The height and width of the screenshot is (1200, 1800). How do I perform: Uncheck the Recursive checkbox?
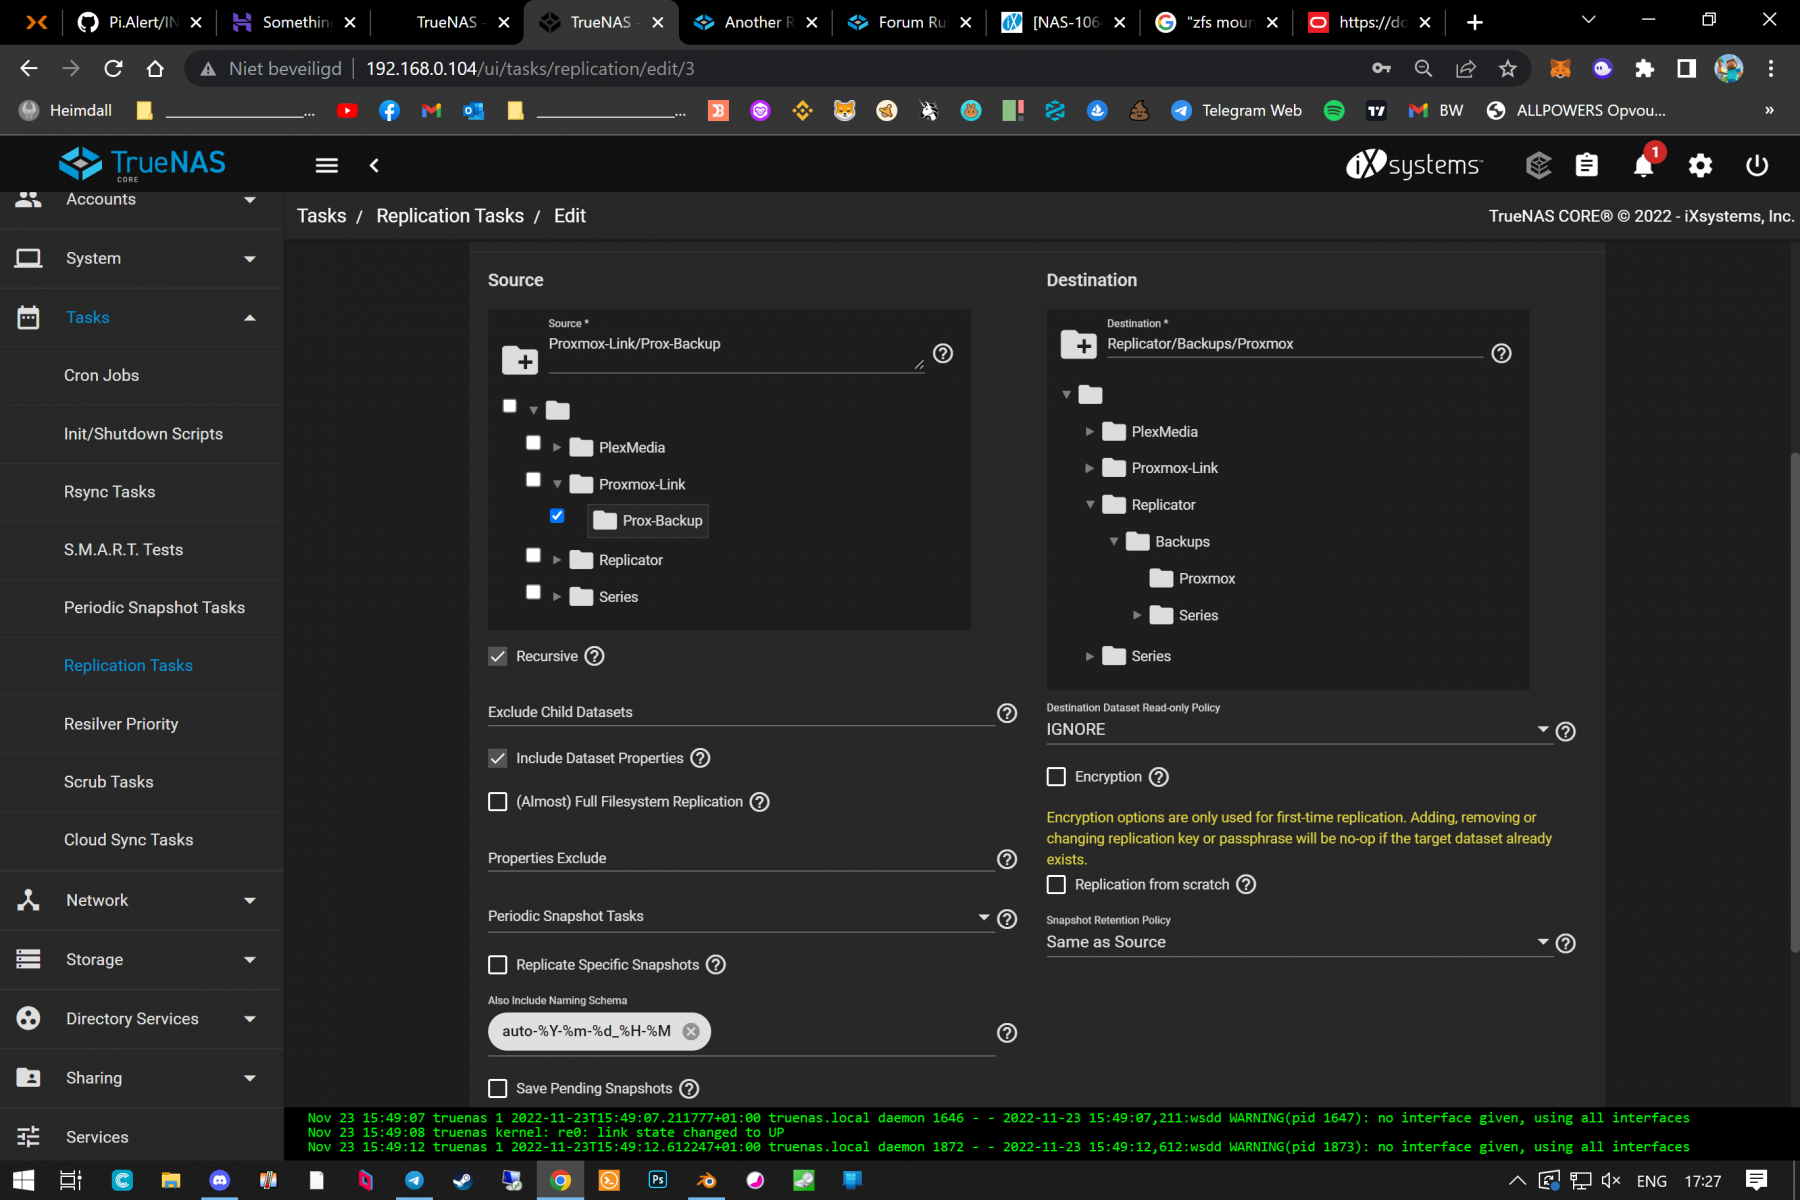[497, 656]
